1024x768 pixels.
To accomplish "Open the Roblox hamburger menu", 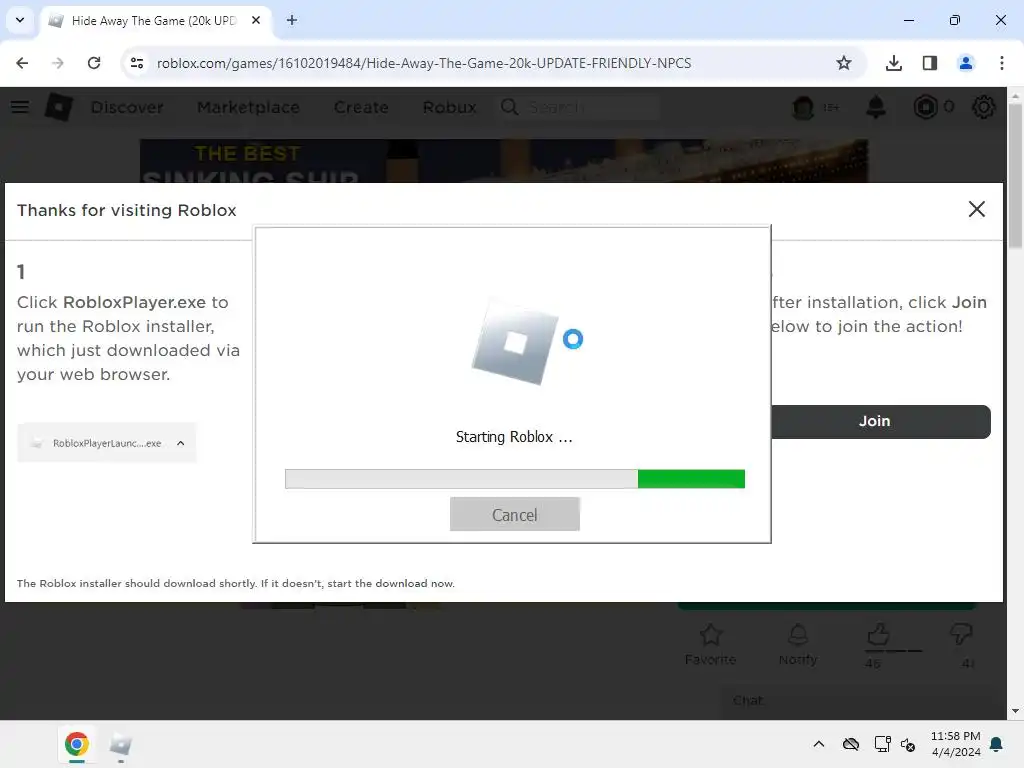I will [x=20, y=106].
